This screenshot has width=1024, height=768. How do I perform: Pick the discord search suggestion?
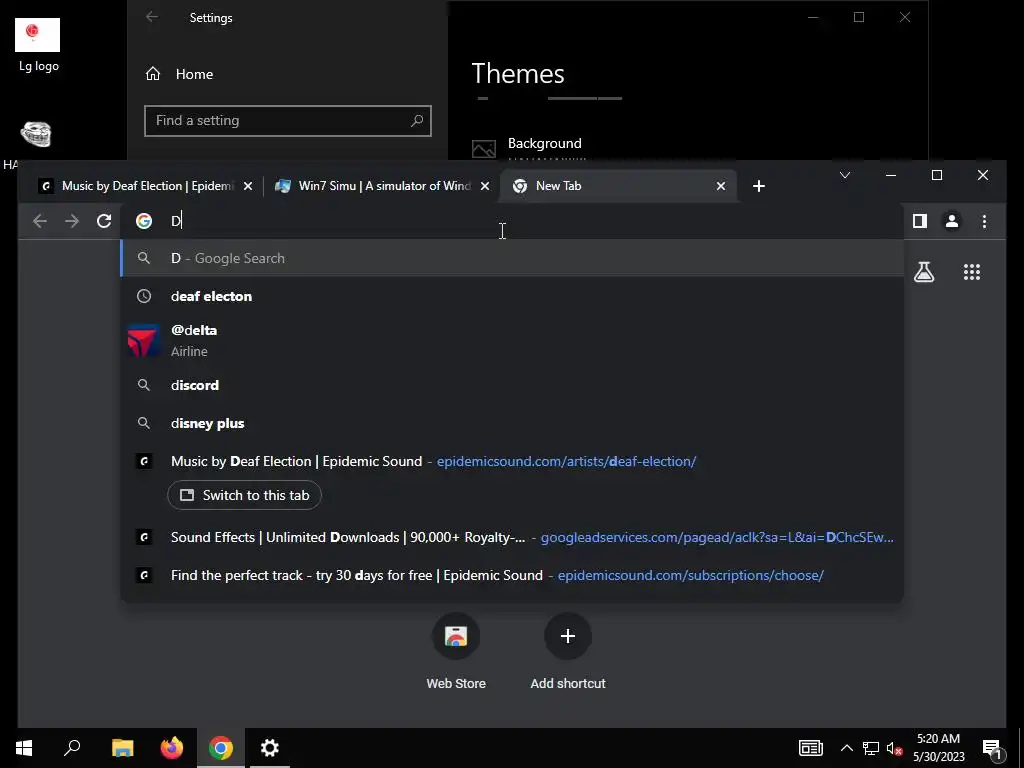(512, 385)
